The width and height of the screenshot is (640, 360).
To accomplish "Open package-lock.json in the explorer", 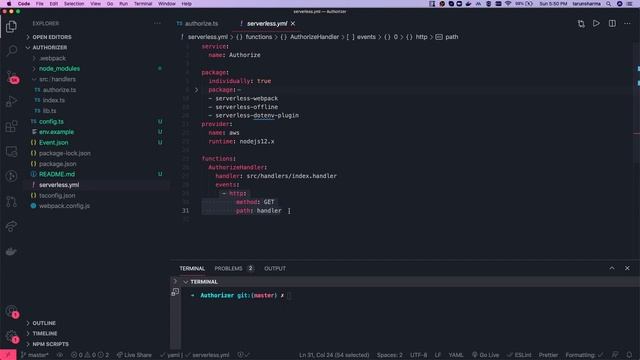I will (x=64, y=153).
